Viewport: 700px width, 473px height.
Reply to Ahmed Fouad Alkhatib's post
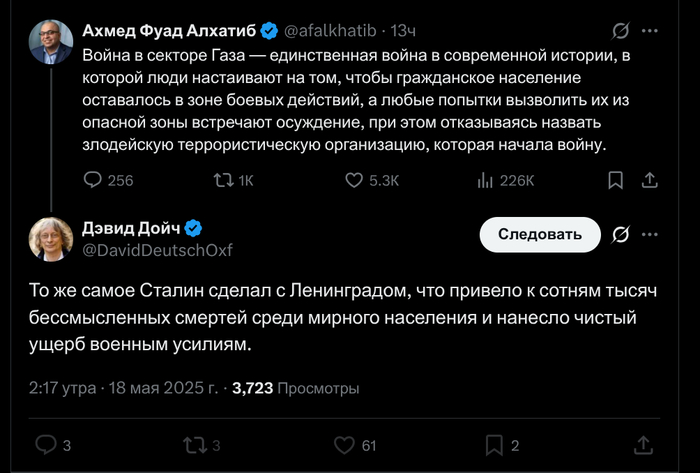point(93,180)
